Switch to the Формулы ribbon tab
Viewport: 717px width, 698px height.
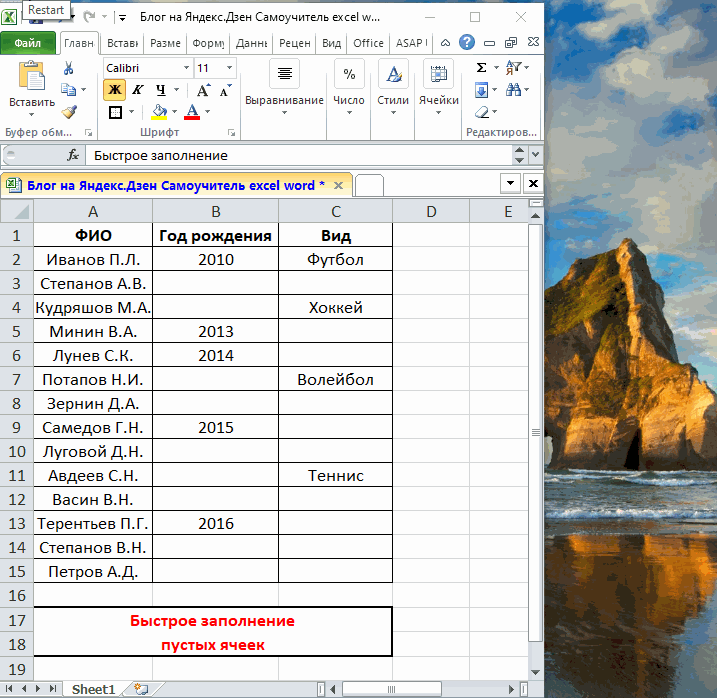point(208,43)
